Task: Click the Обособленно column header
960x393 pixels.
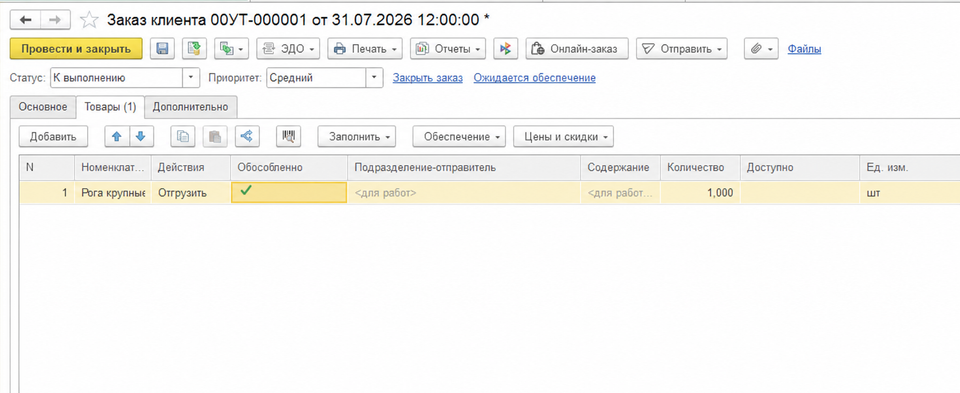Action: click(289, 167)
